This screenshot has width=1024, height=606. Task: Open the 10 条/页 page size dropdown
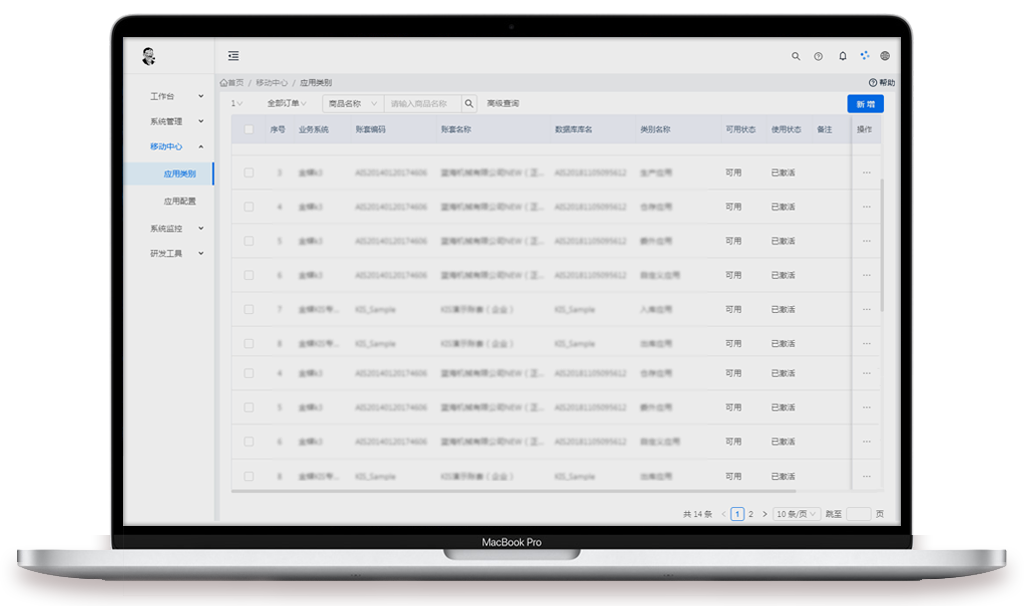[796, 514]
